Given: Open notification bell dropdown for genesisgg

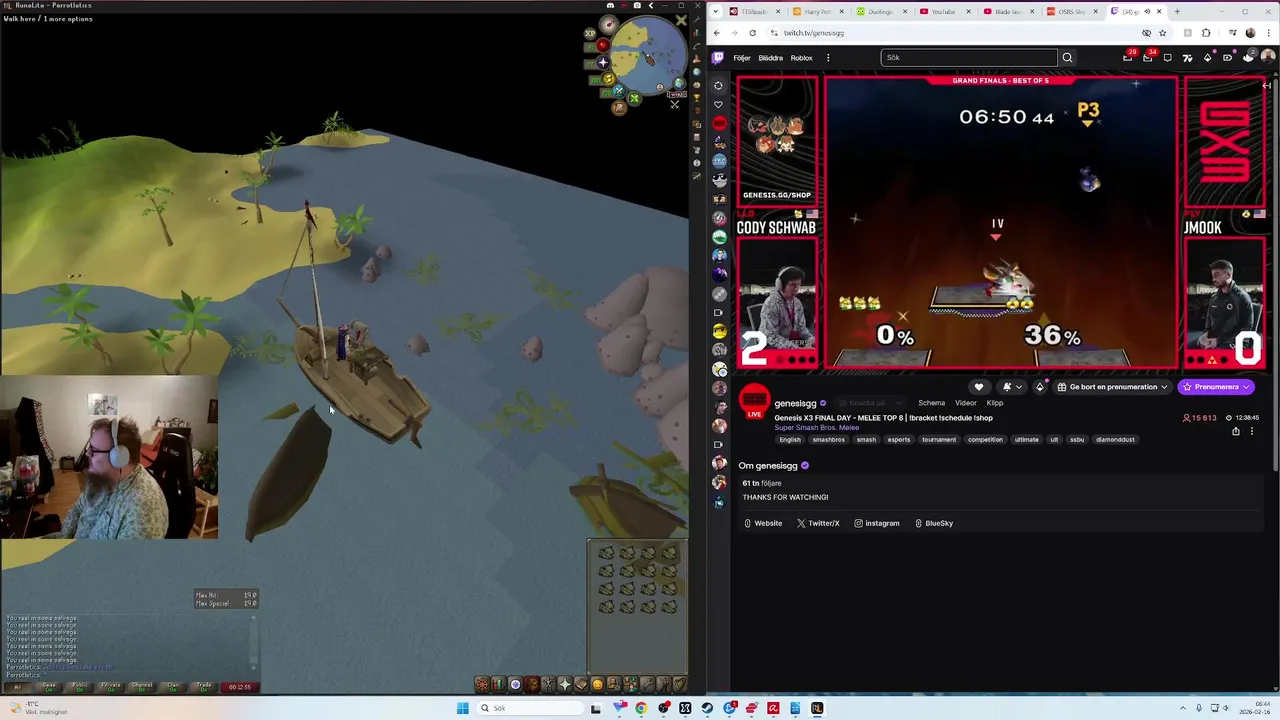Looking at the screenshot, I should click(x=1012, y=387).
